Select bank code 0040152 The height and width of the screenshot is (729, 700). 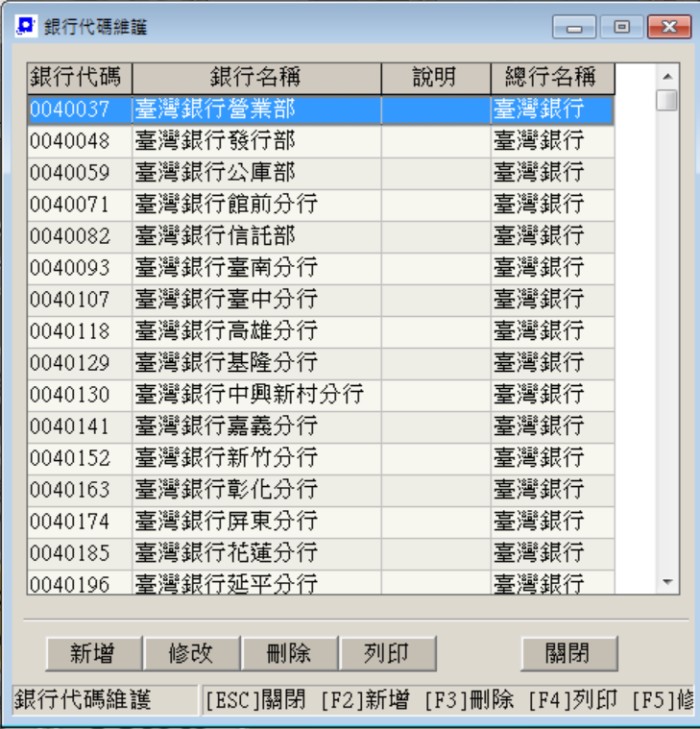79,458
